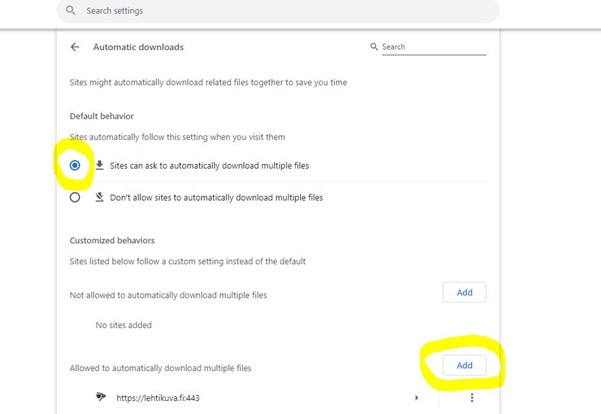The height and width of the screenshot is (414, 601).
Task: Select Don't allow sites radio button
Action: tap(75, 198)
